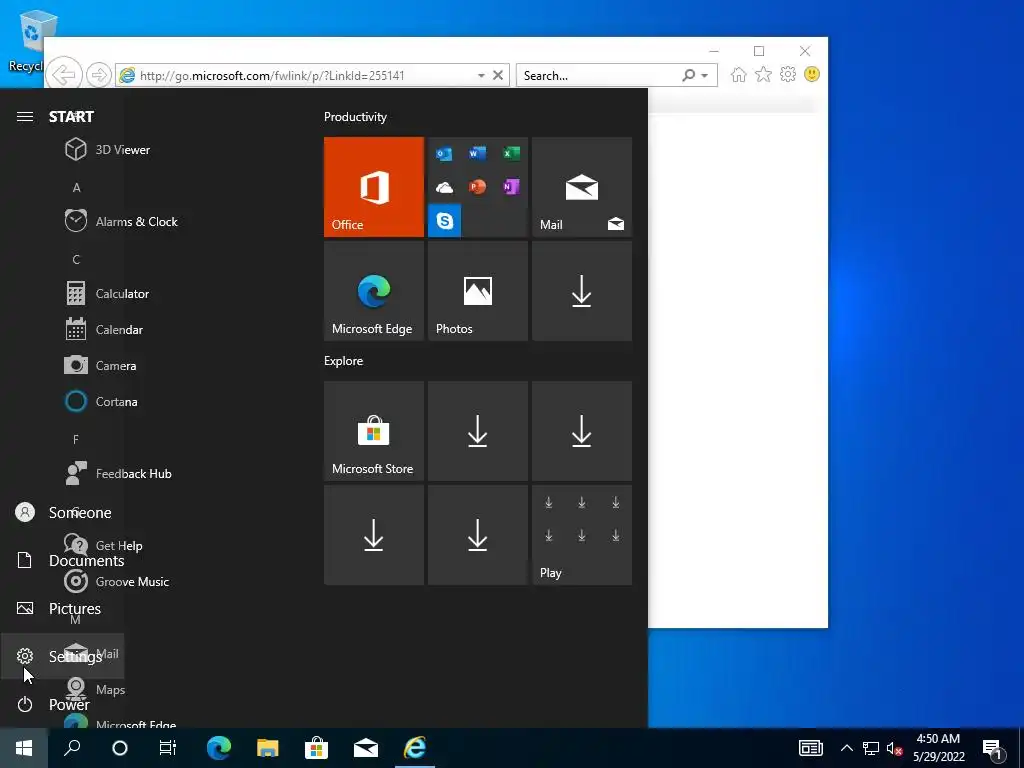
Task: Open File Explorer from the taskbar
Action: click(268, 748)
